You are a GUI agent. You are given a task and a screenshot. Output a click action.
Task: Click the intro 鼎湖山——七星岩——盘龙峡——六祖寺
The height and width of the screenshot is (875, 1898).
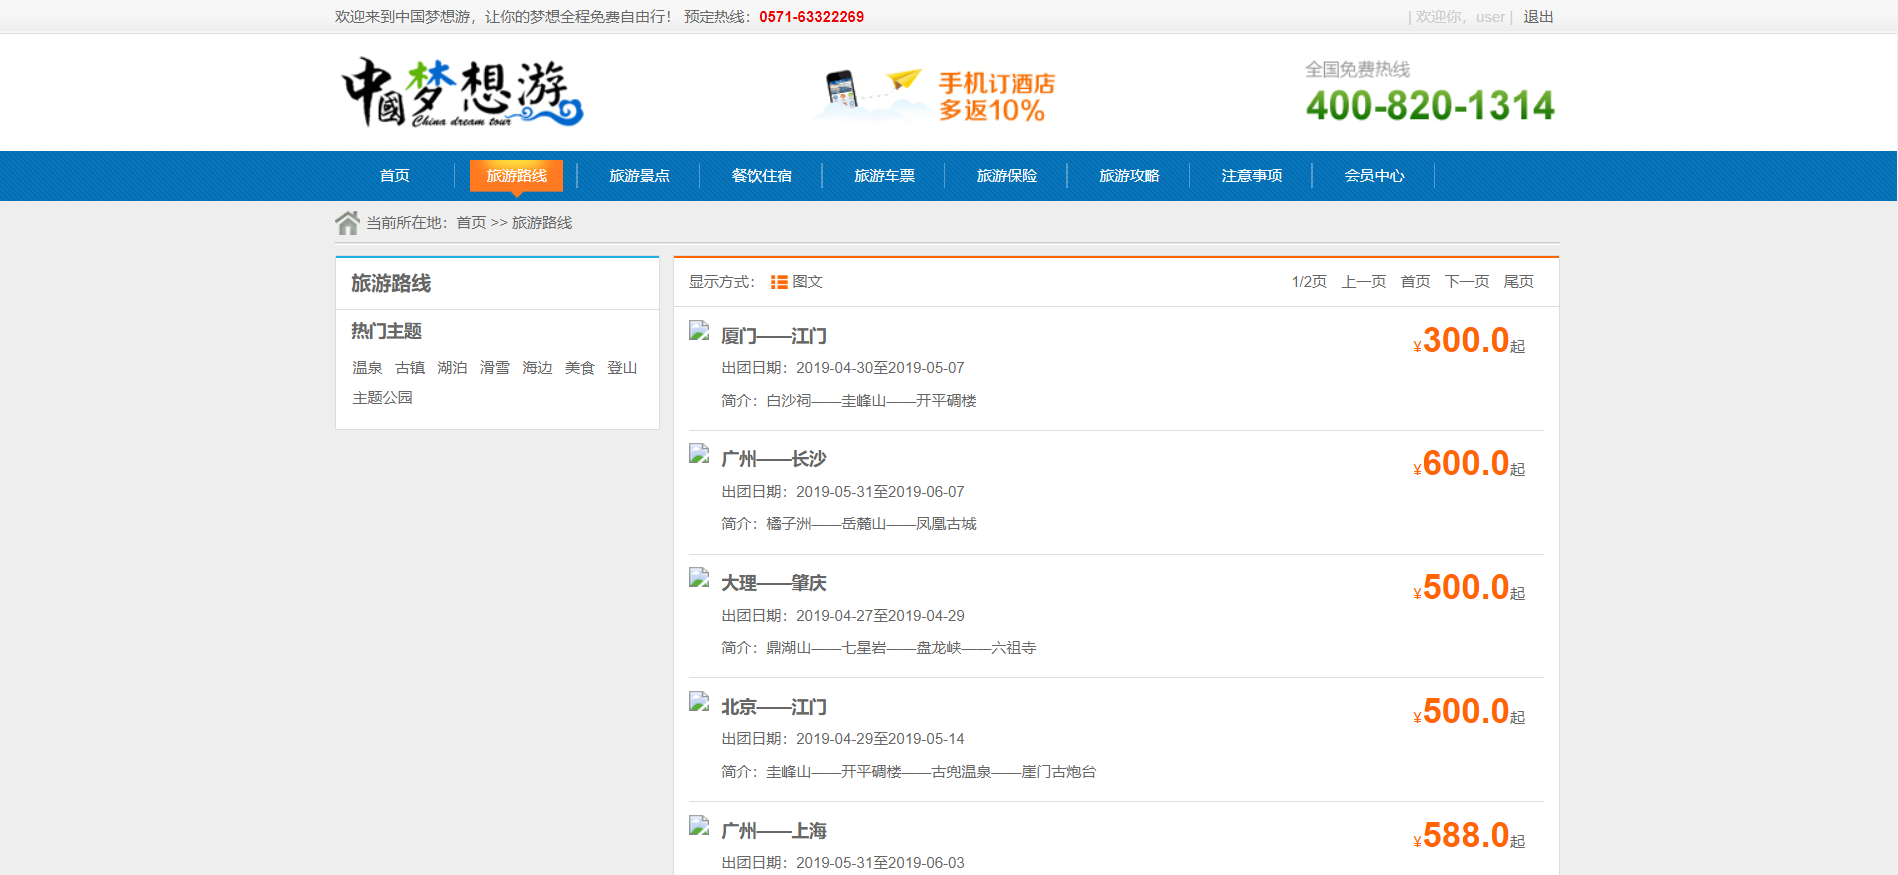(901, 648)
